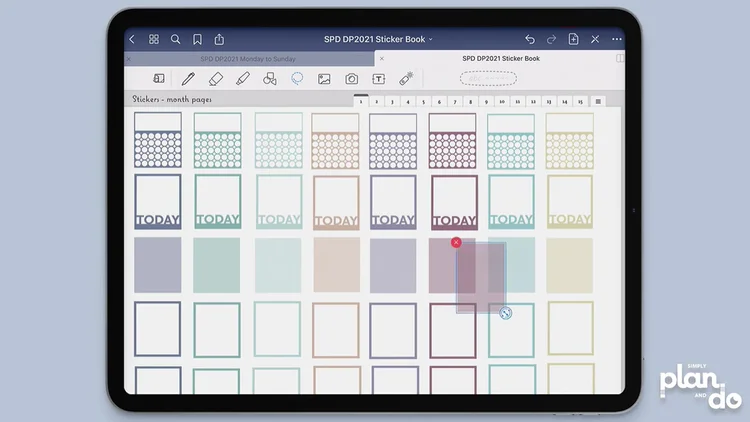750x422 pixels.
Task: Pick the solid navy color block sticker
Action: coord(158,265)
